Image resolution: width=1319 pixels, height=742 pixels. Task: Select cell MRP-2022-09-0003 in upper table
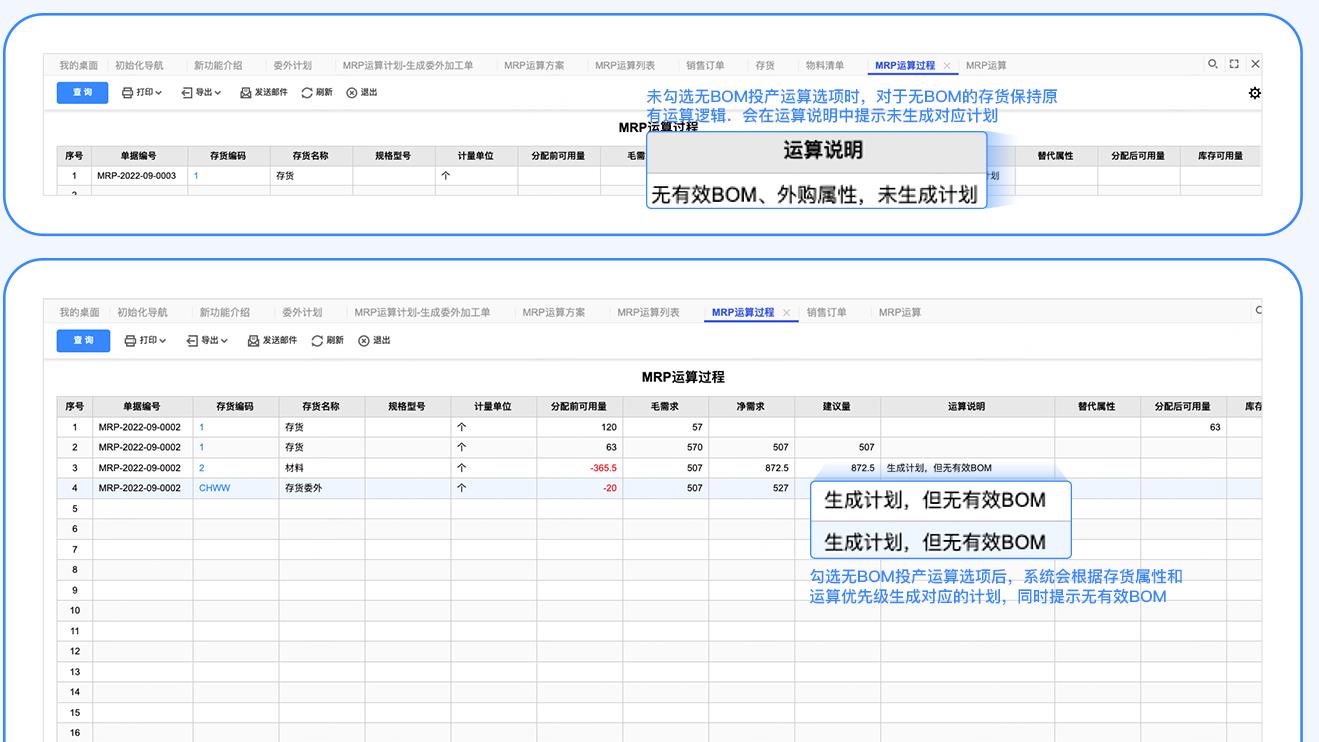pyautogui.click(x=139, y=175)
